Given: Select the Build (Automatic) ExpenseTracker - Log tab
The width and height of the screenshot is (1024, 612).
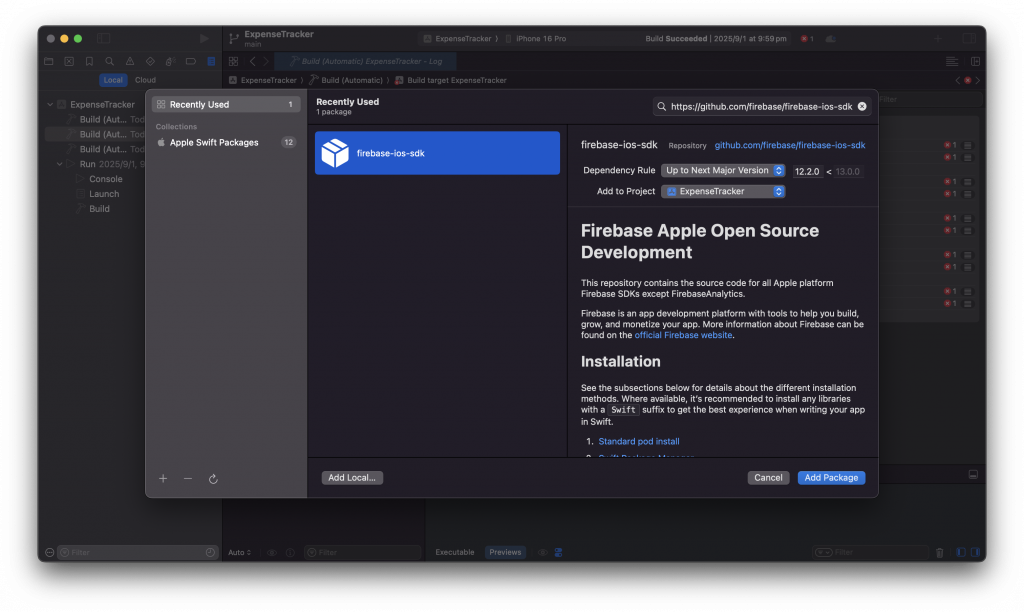Looking at the screenshot, I should (x=365, y=61).
